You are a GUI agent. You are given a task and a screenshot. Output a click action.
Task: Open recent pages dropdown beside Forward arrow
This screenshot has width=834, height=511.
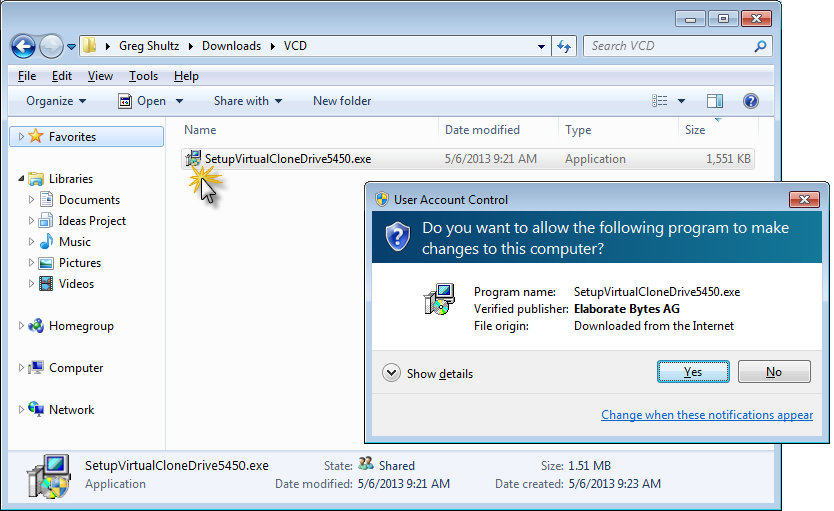click(x=71, y=47)
